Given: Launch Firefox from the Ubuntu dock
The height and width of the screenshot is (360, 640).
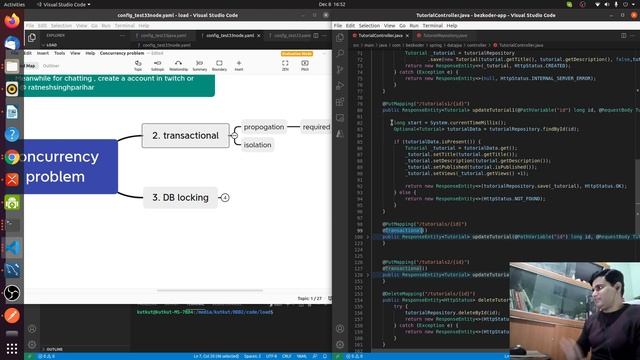Looking at the screenshot, I should click(12, 20).
